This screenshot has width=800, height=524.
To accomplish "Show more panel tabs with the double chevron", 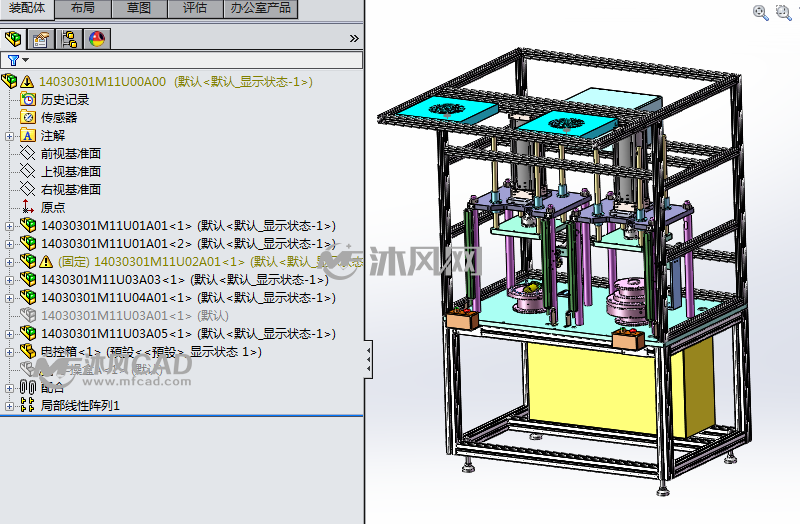I will 354,39.
